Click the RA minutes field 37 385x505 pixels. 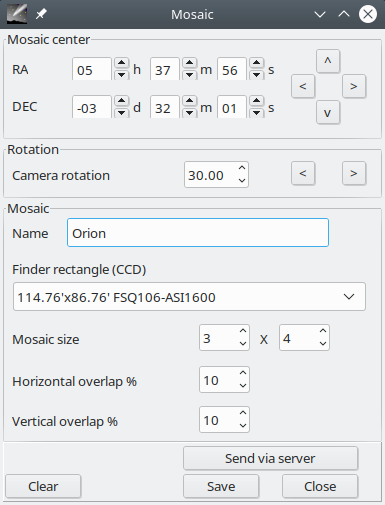point(165,69)
